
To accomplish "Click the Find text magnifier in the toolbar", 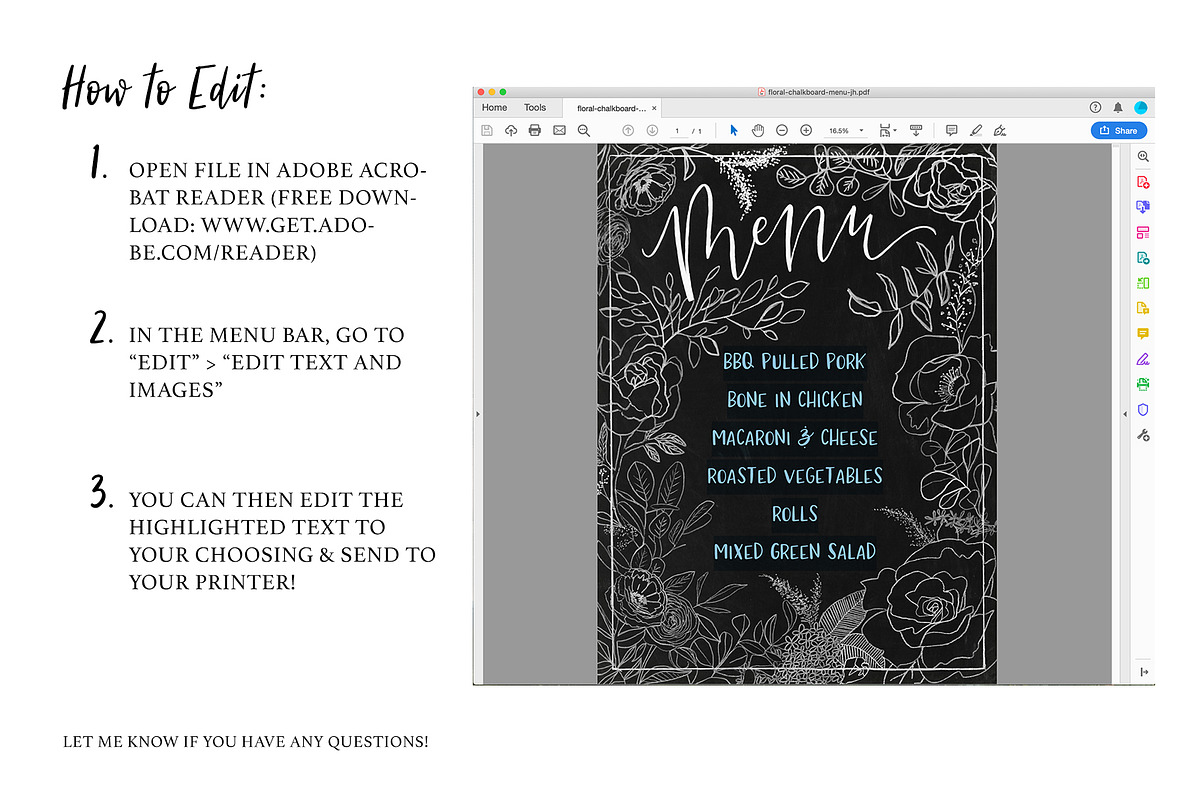I will click(x=584, y=130).
